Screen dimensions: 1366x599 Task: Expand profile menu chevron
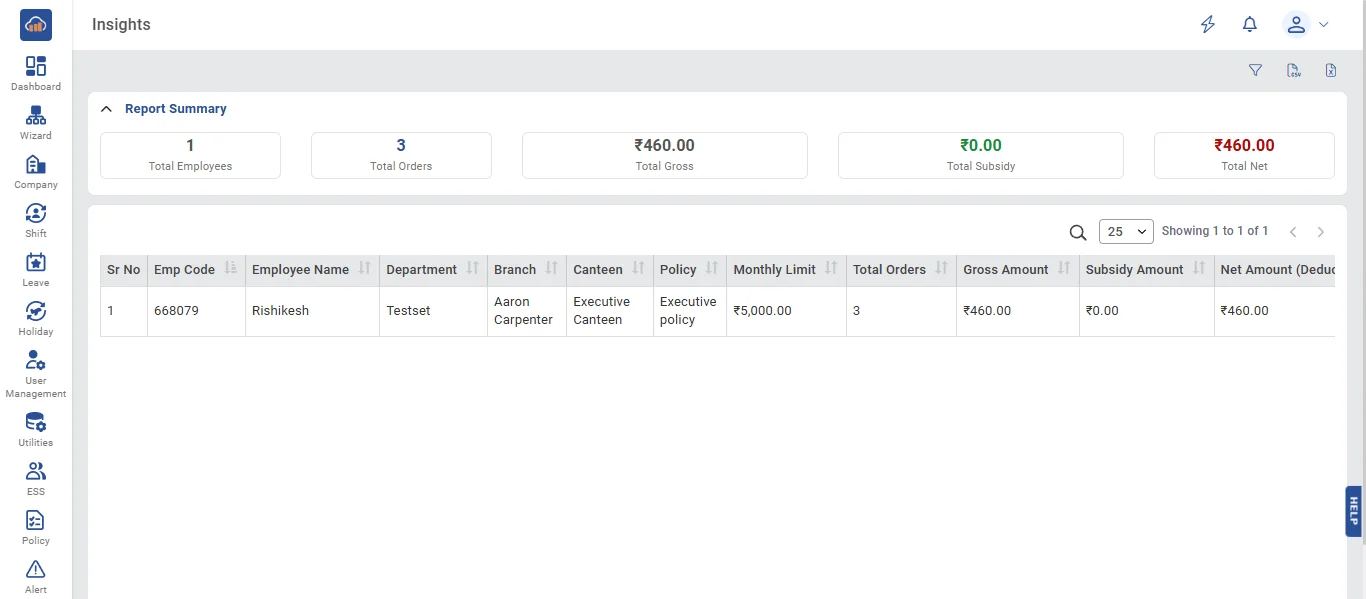[x=1324, y=25]
